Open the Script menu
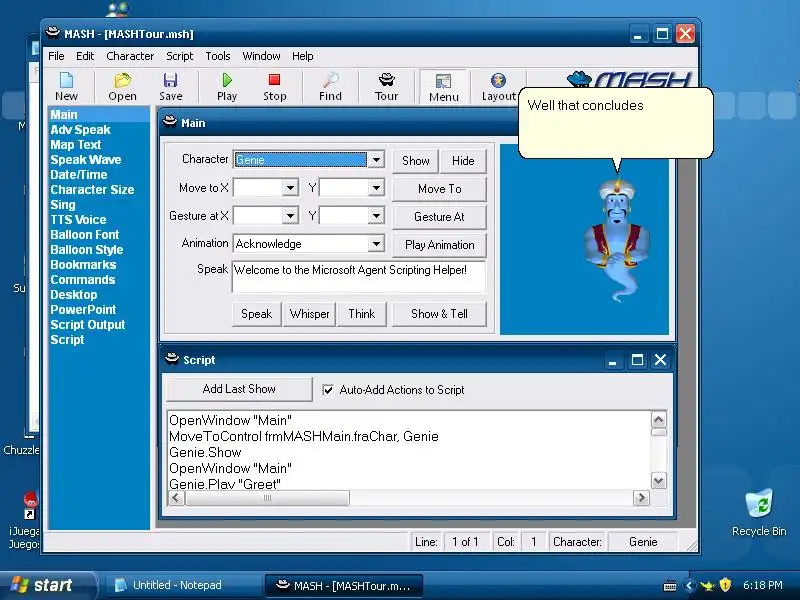The height and width of the screenshot is (600, 800). [x=180, y=56]
